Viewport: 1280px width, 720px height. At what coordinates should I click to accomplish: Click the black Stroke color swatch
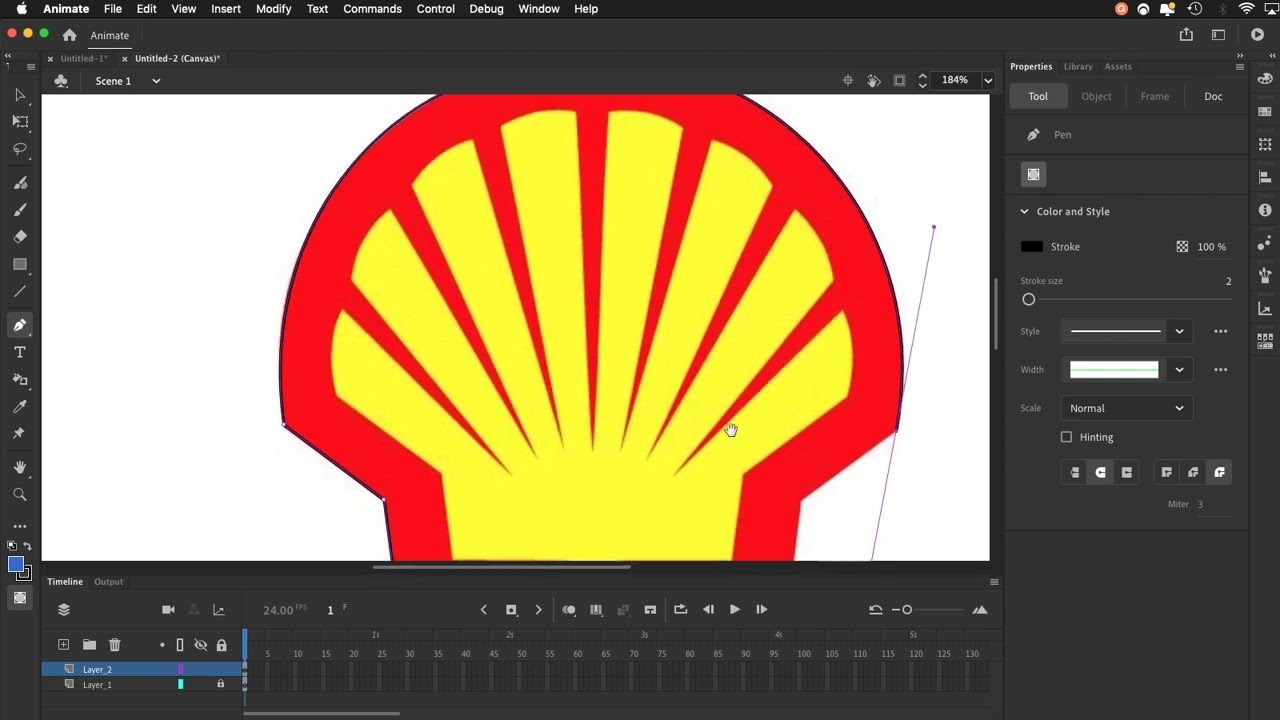tap(1032, 246)
